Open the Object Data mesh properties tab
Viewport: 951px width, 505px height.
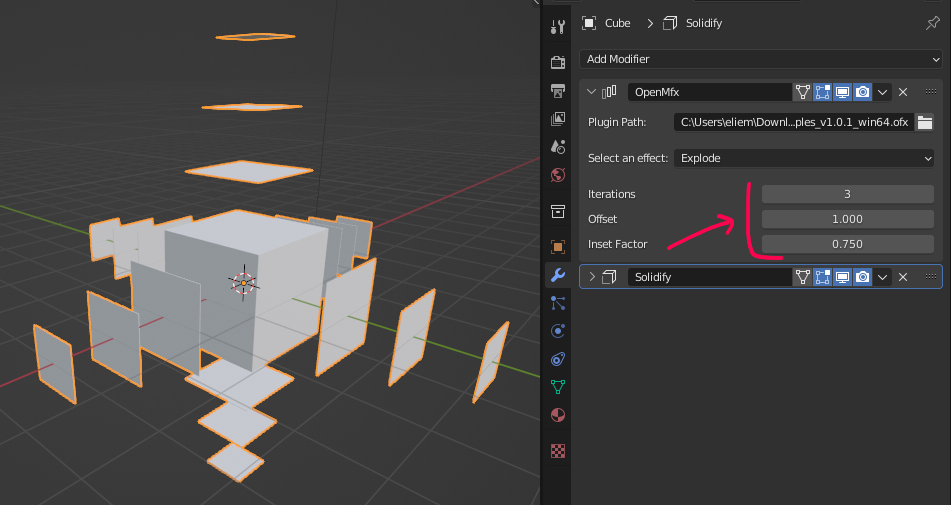pos(558,386)
